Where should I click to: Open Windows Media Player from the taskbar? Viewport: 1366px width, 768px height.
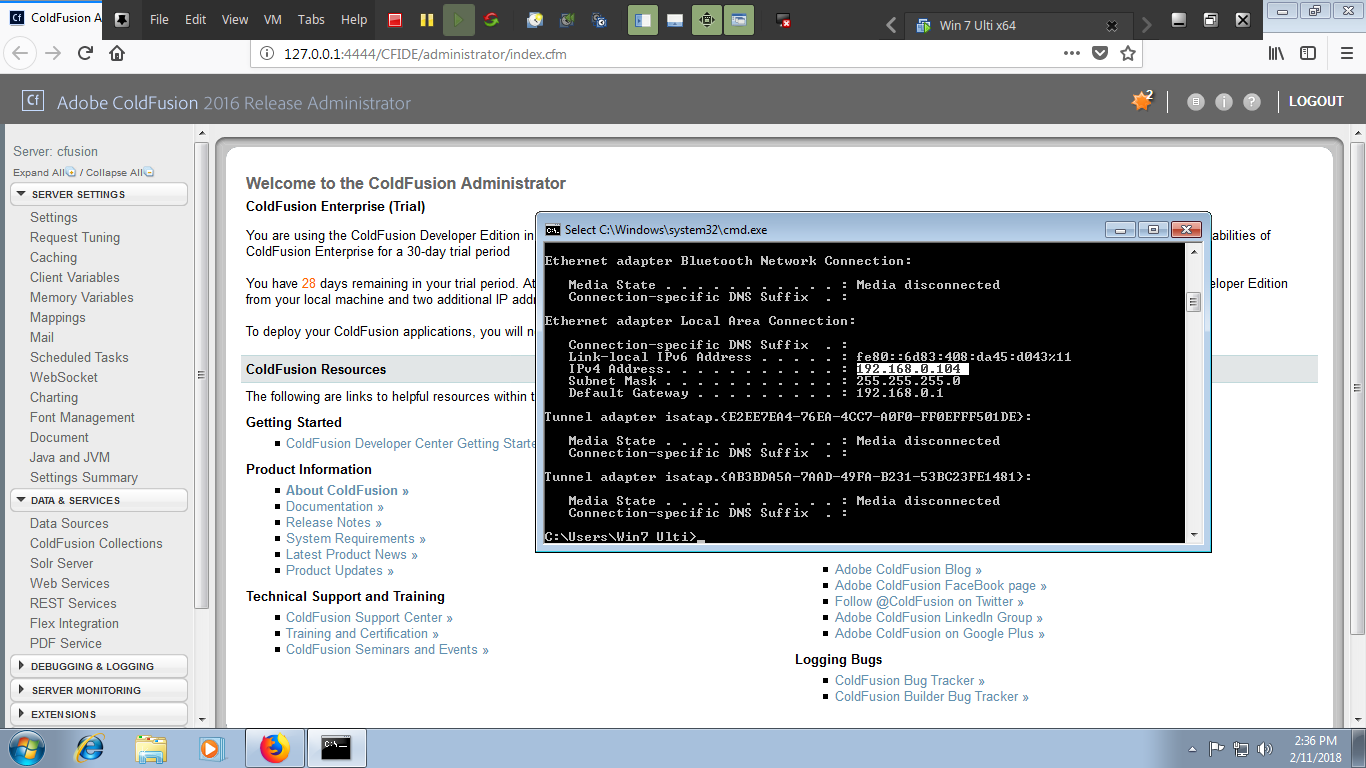tap(210, 748)
